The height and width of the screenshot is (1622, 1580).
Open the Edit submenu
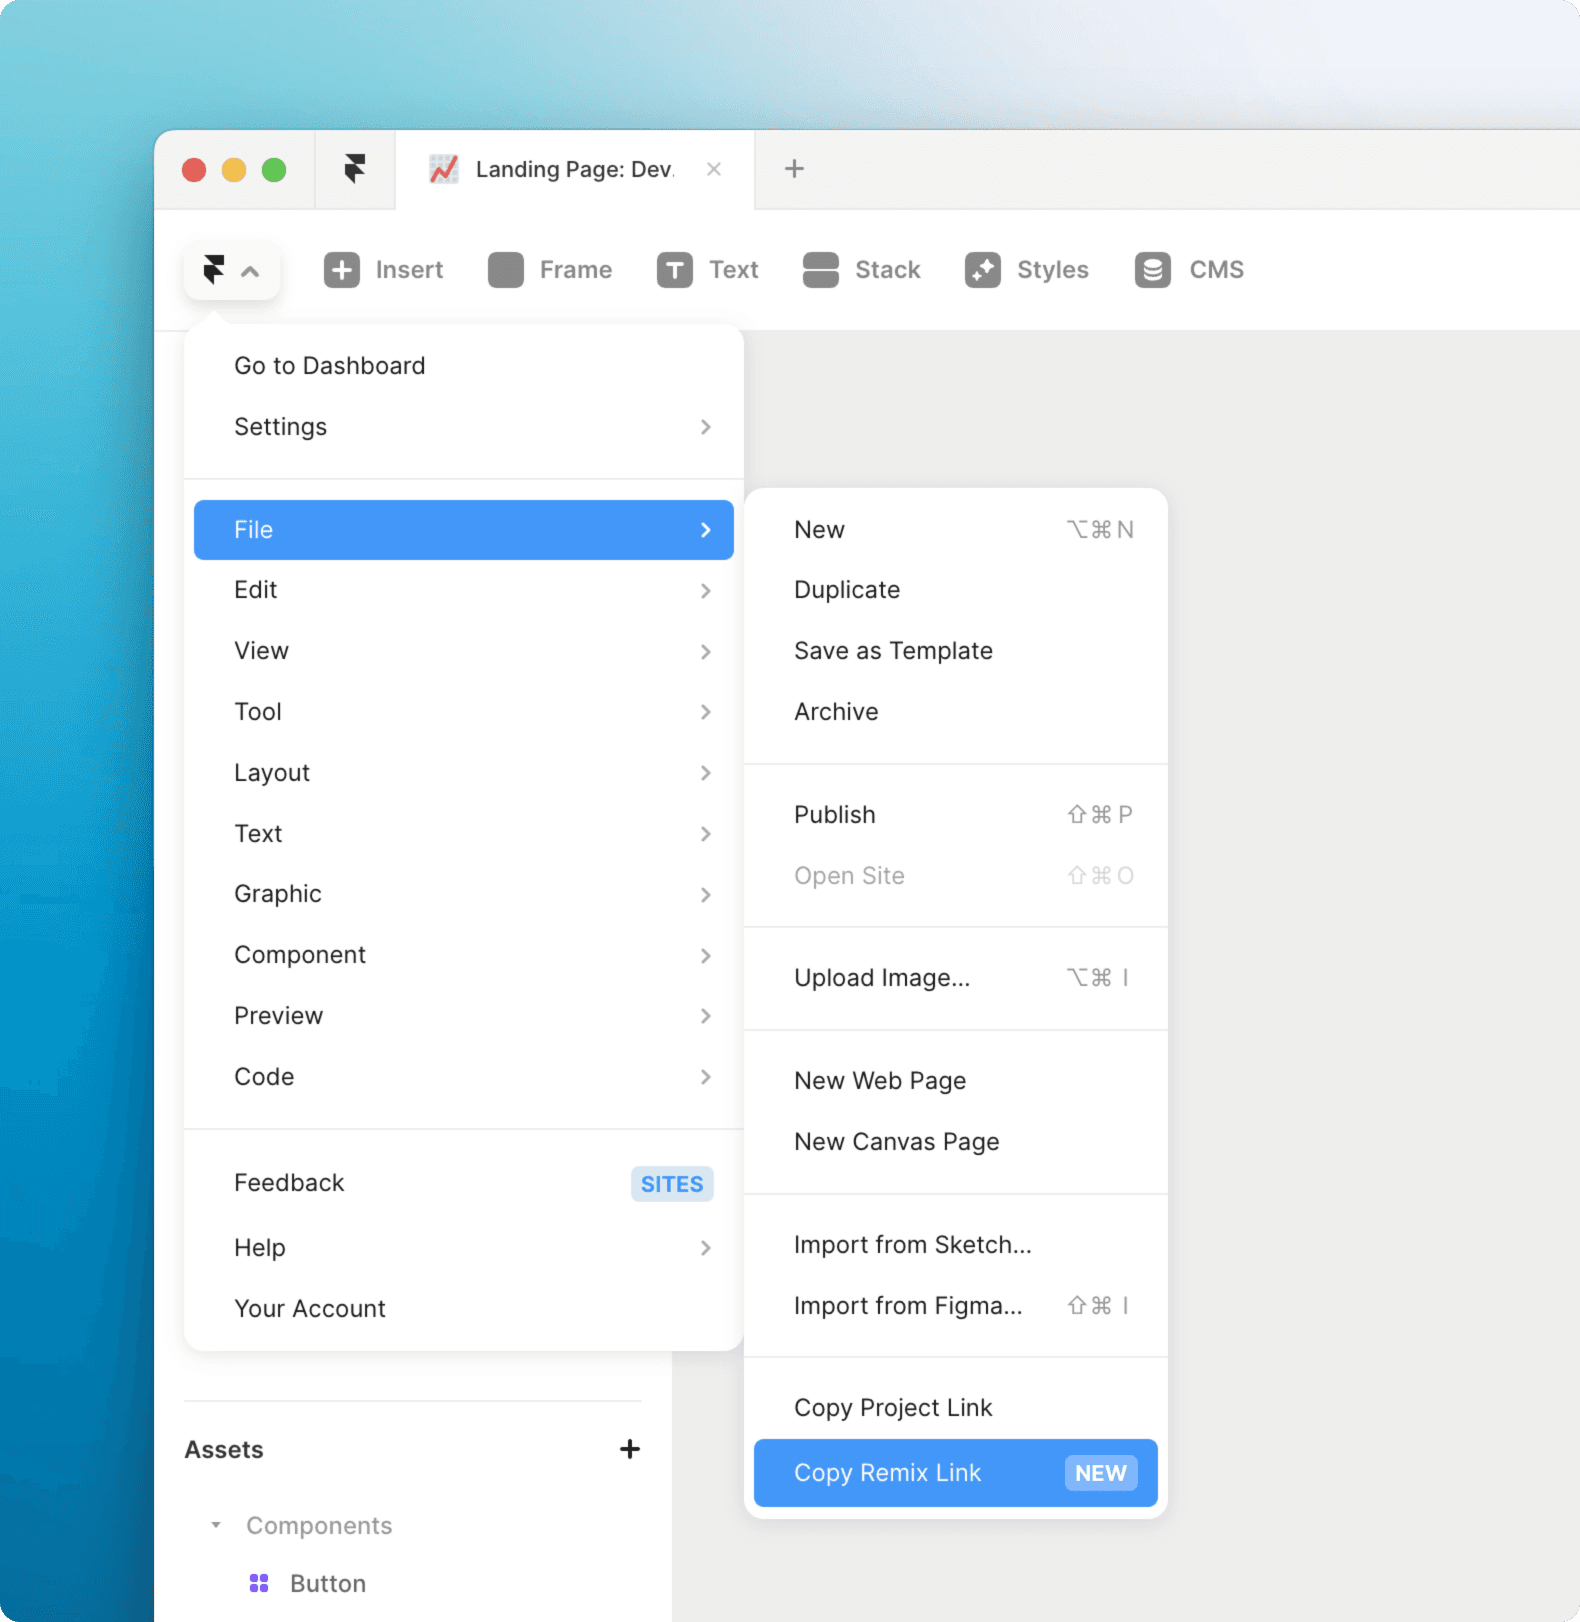[x=464, y=590]
